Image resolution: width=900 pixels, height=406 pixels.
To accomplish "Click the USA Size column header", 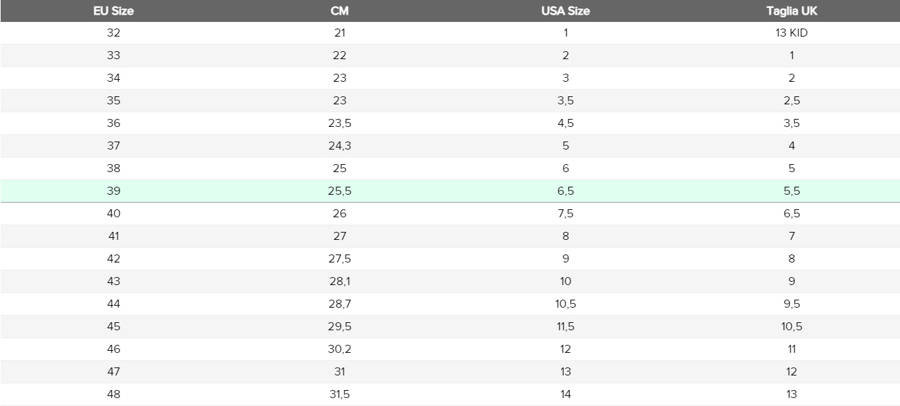I will point(565,11).
